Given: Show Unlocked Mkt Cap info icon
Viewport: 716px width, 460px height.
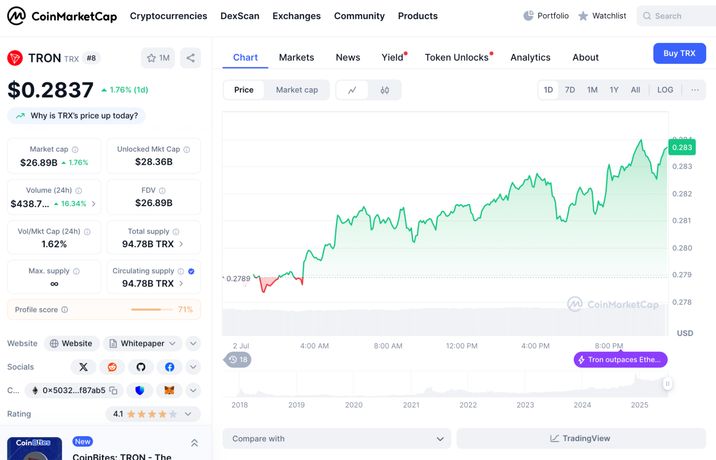Looking at the screenshot, I should coord(187,149).
